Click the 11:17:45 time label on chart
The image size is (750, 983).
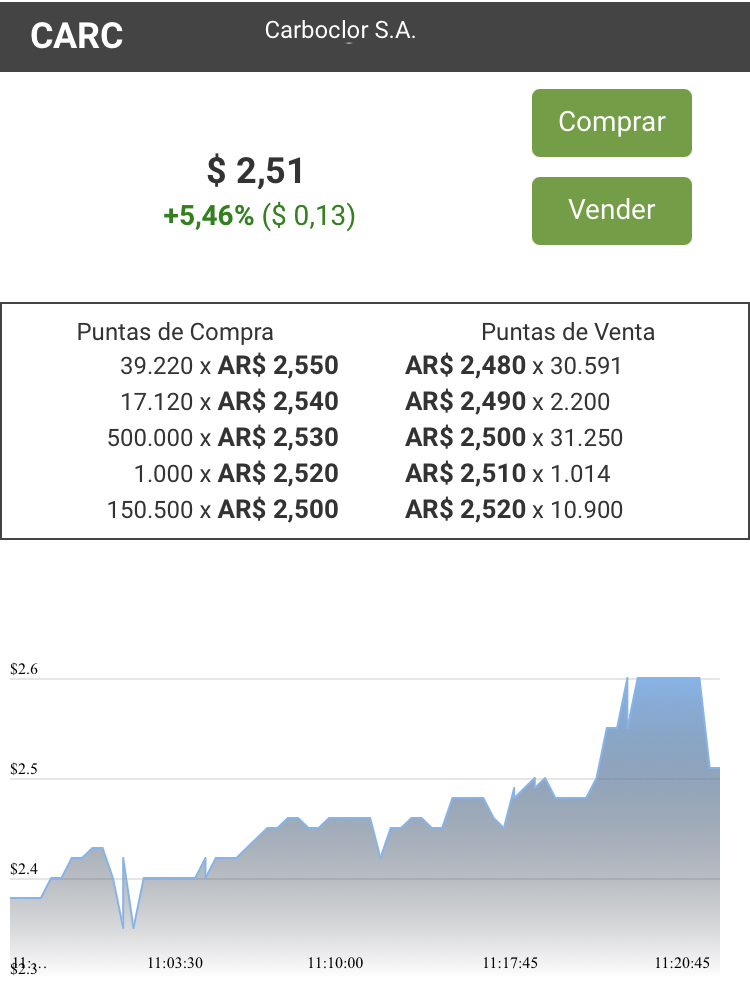coord(510,963)
